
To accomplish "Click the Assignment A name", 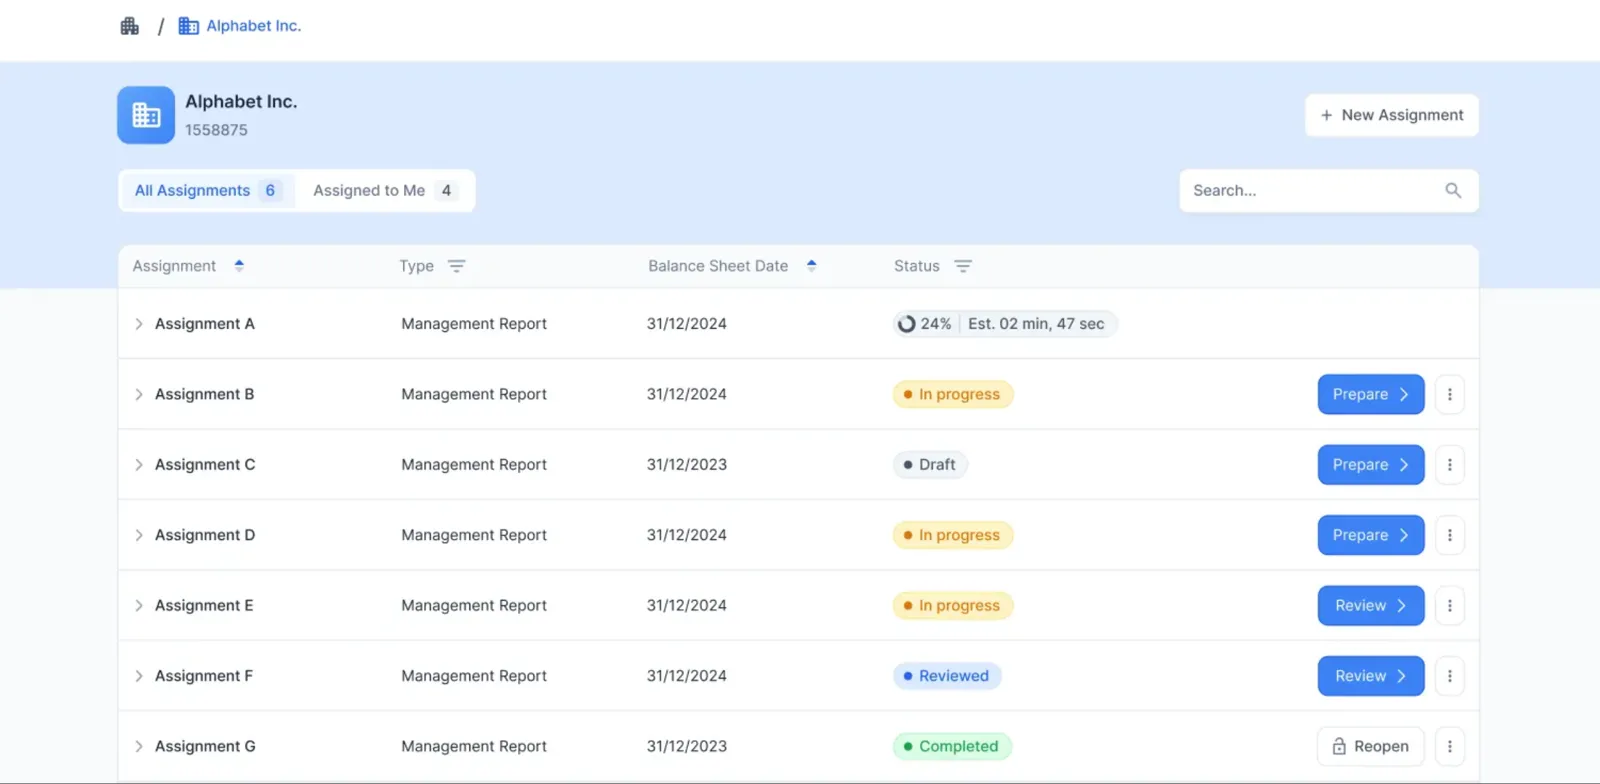I will click(x=205, y=324).
